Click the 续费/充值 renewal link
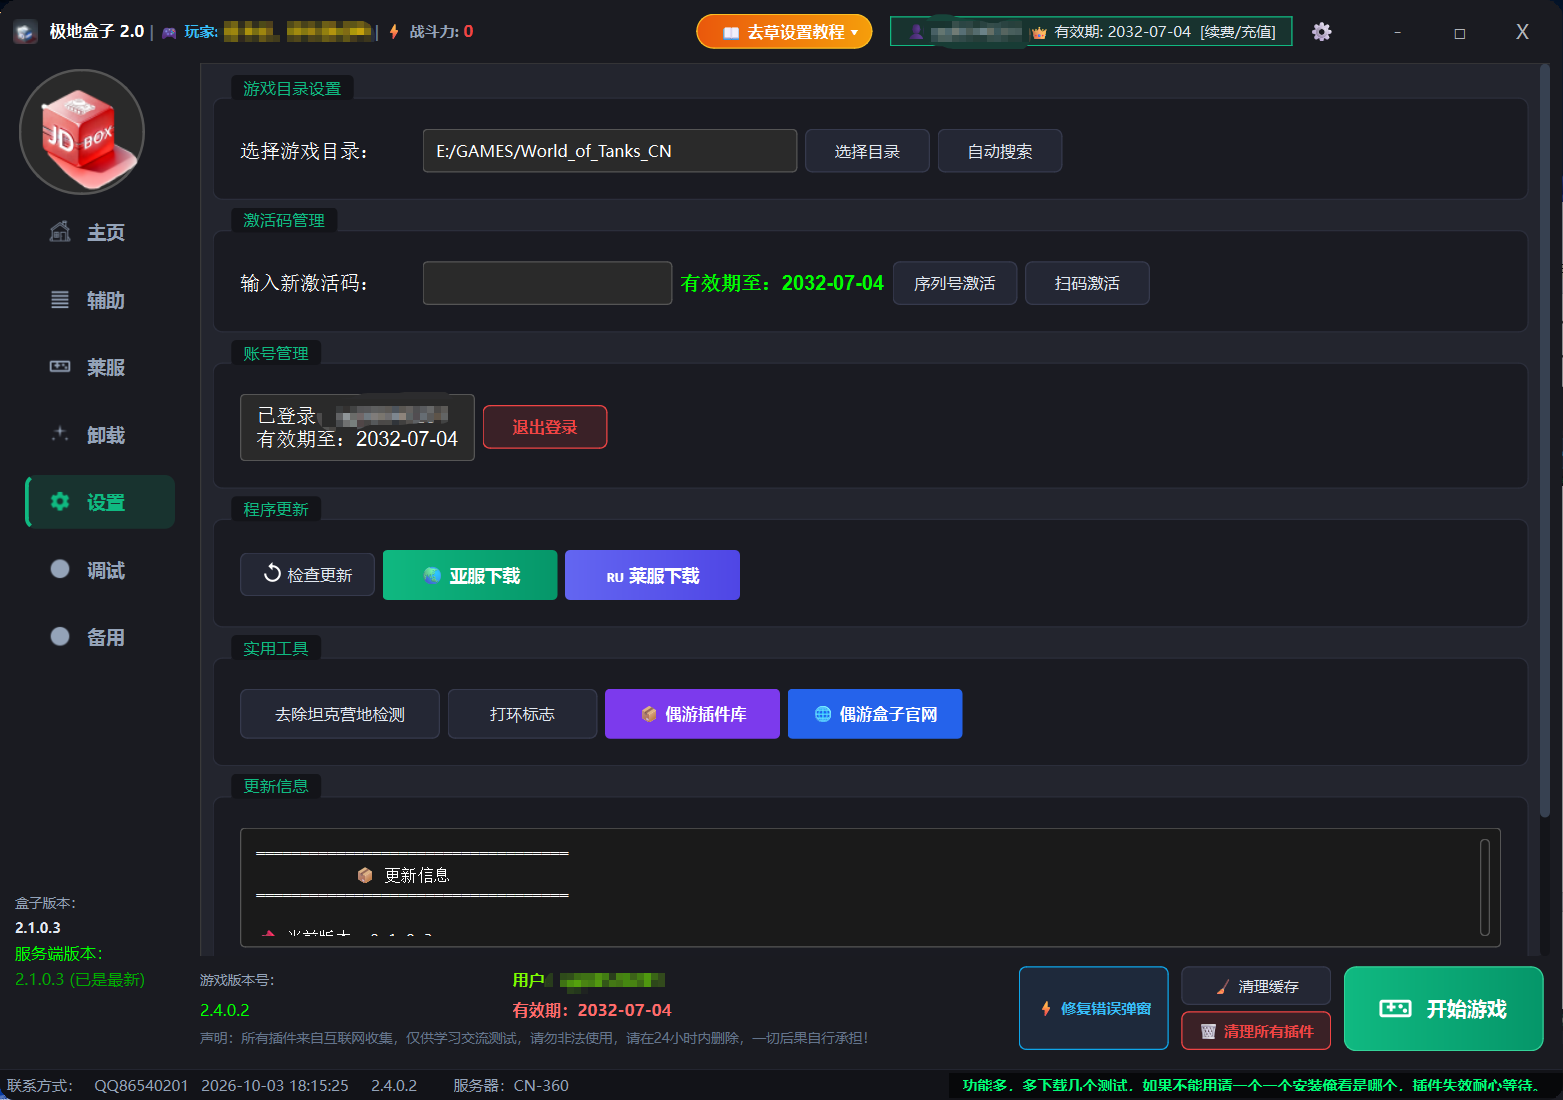The width and height of the screenshot is (1563, 1100). (x=1239, y=32)
